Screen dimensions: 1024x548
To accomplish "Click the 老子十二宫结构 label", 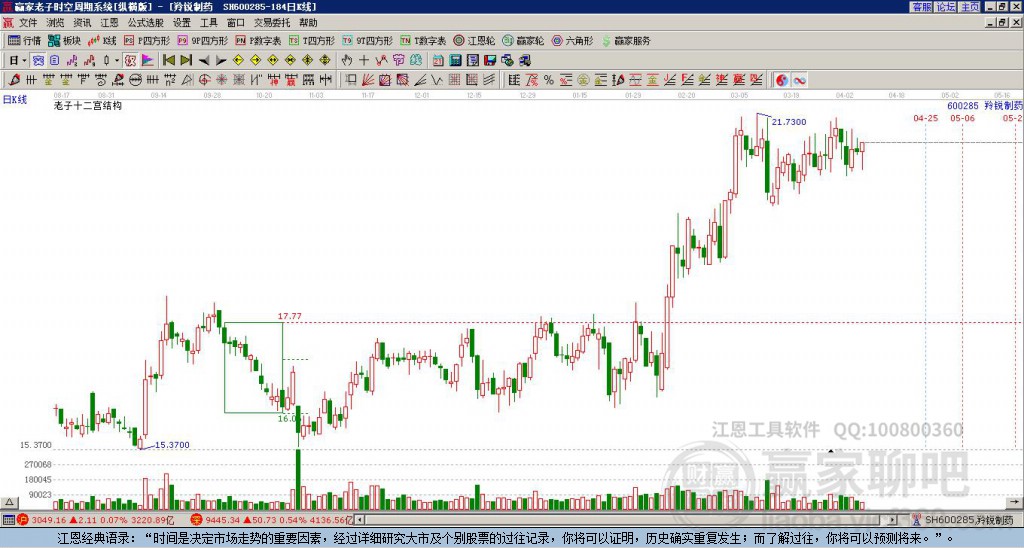I will coord(88,105).
